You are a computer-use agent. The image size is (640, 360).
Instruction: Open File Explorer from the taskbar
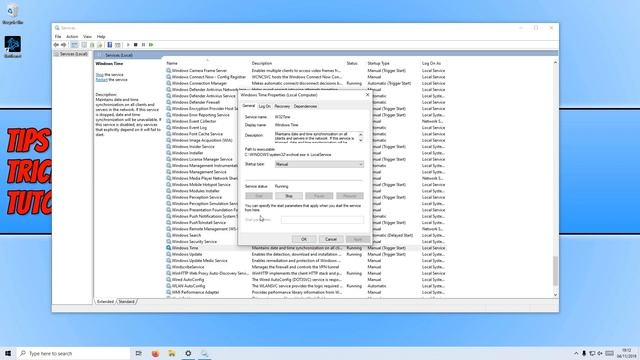171,353
